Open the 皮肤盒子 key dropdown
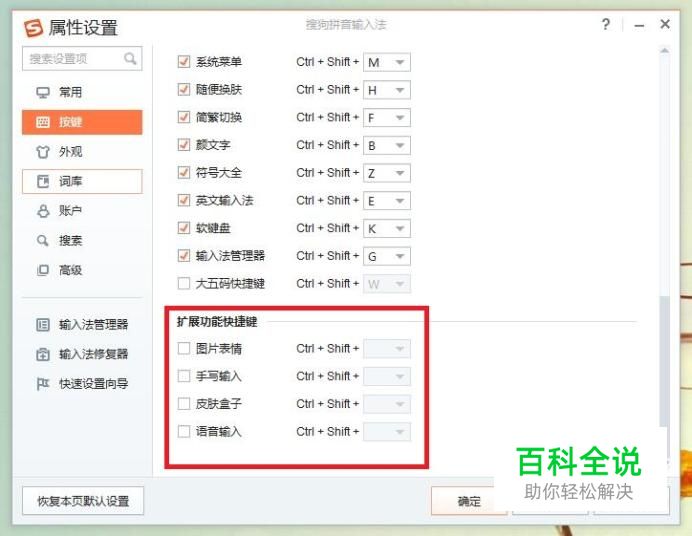692x536 pixels. pos(387,404)
